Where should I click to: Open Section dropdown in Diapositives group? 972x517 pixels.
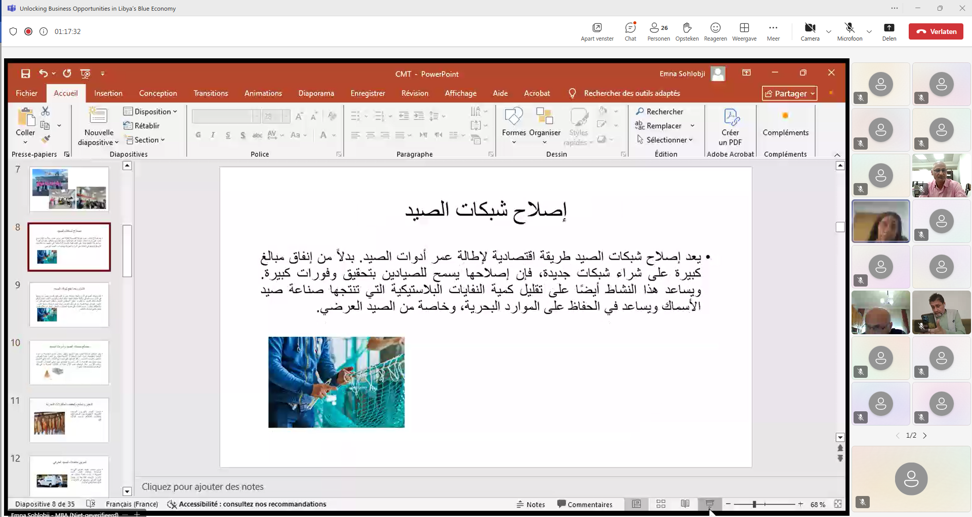coord(146,139)
